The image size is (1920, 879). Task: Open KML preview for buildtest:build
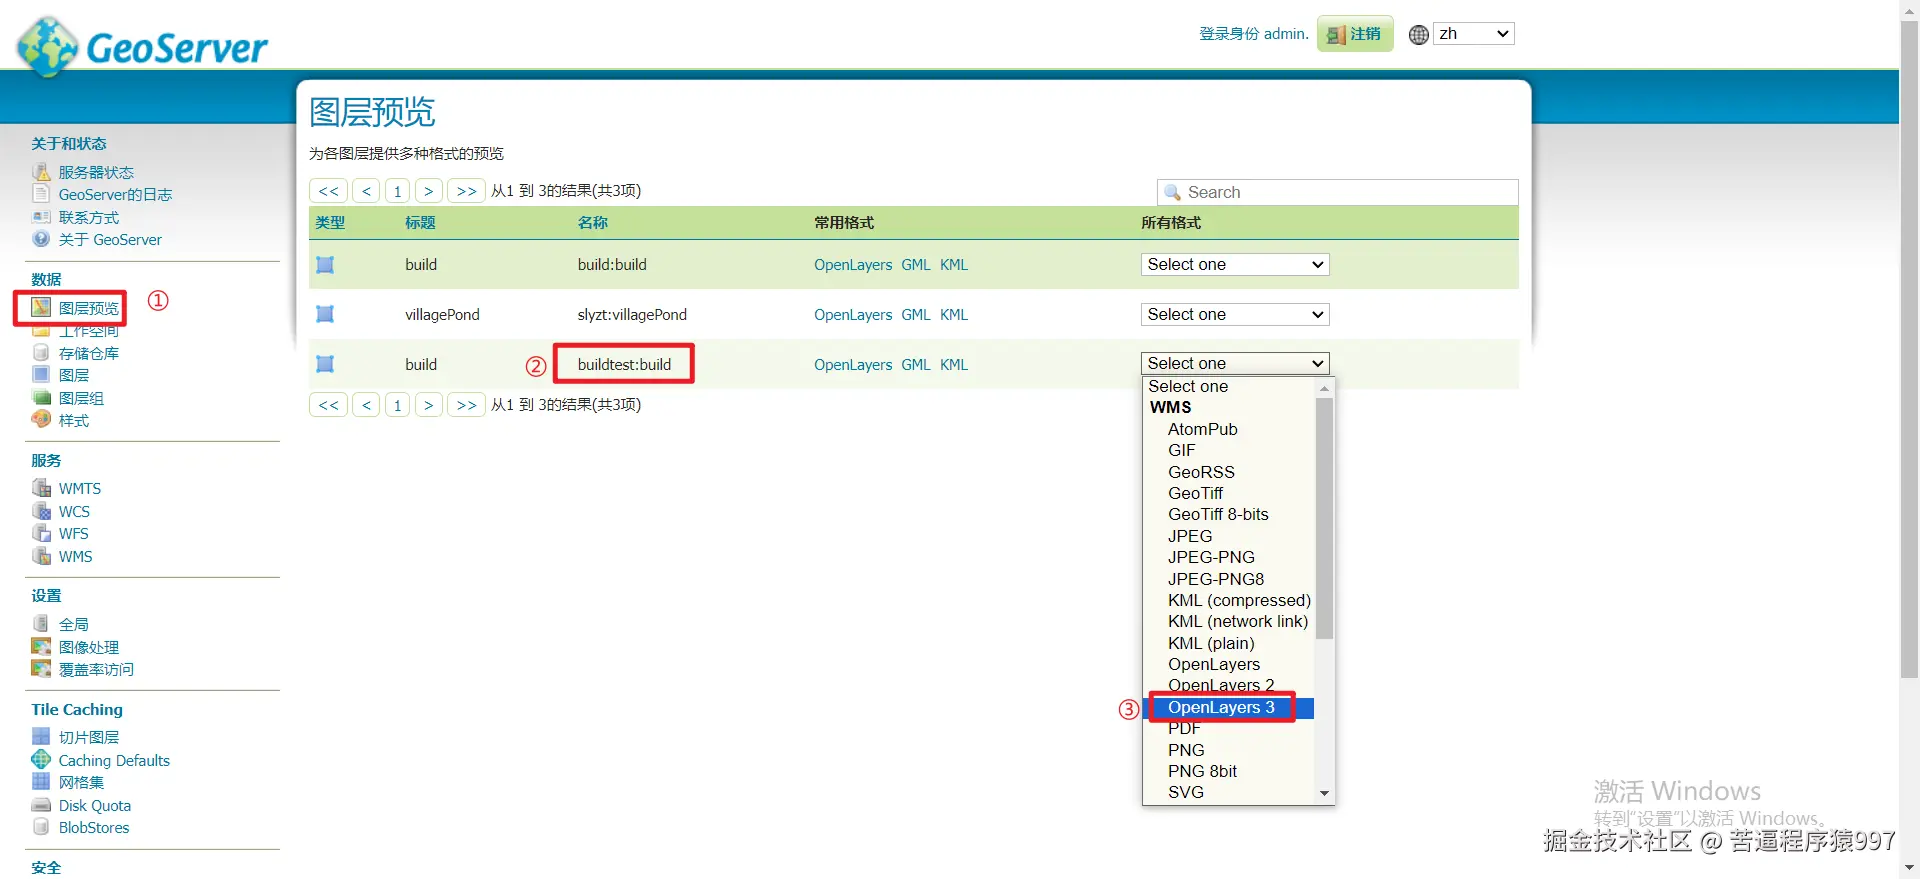coord(954,364)
